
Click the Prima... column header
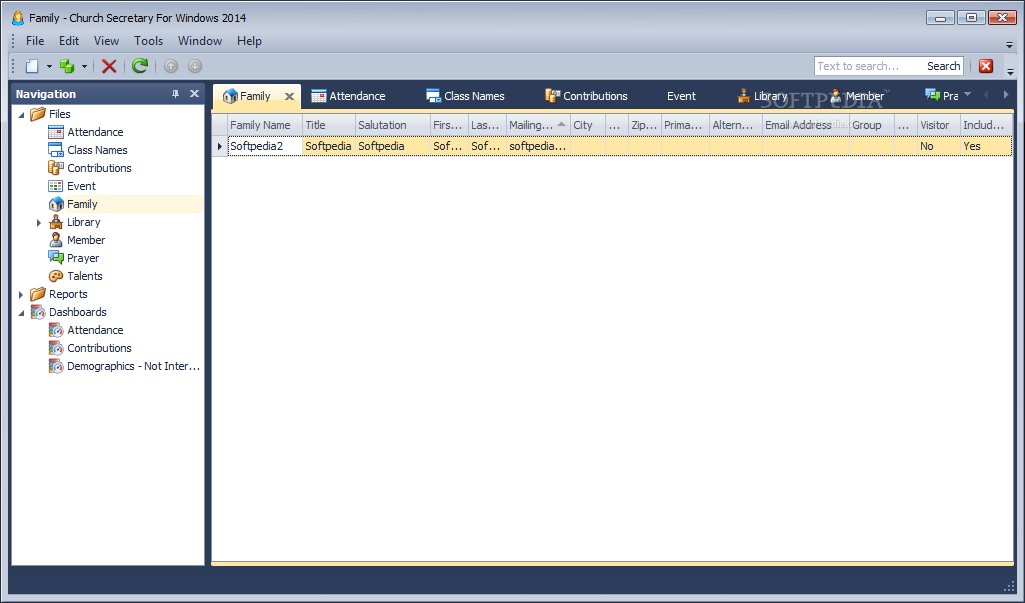(x=685, y=125)
